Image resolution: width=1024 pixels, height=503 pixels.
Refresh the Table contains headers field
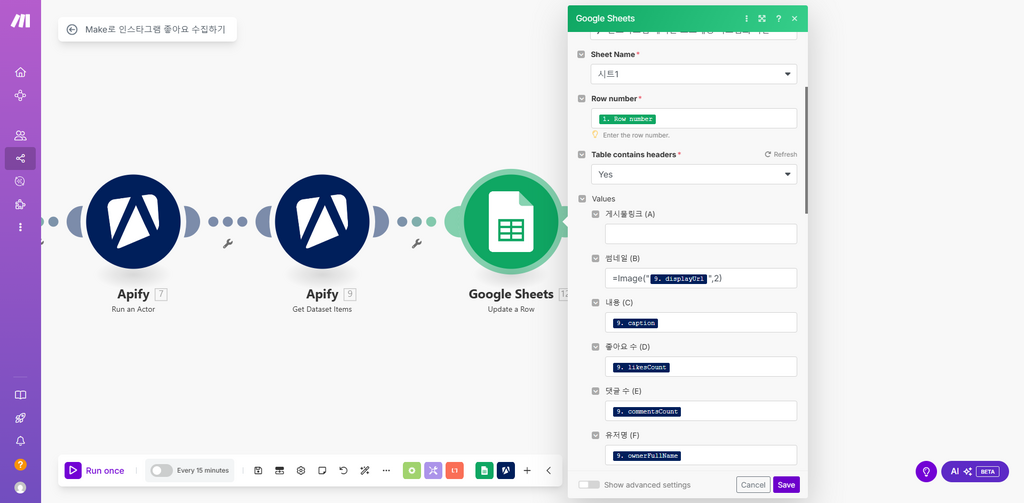pyautogui.click(x=781, y=155)
